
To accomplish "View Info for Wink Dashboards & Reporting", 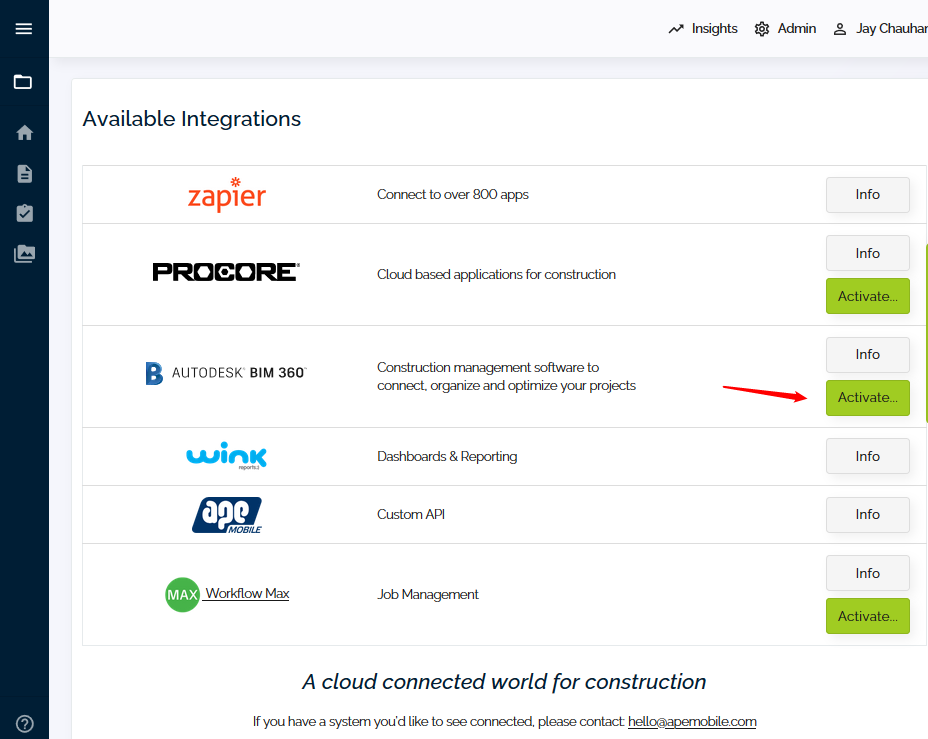I will [x=868, y=456].
